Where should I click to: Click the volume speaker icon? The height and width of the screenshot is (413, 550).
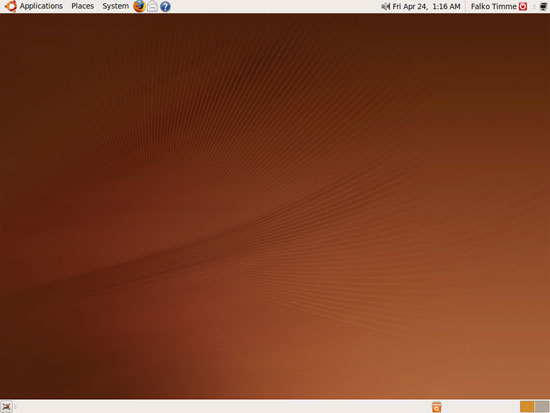(x=385, y=6)
